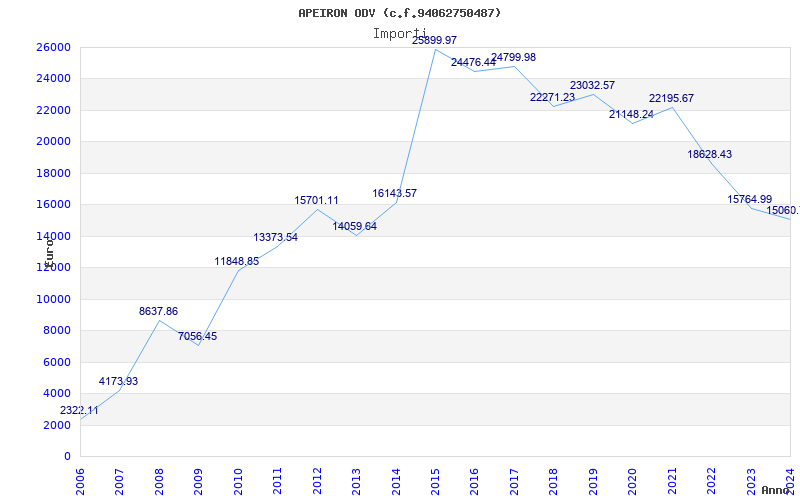Click the x-axis year 2014
800x500 pixels.
point(396,480)
